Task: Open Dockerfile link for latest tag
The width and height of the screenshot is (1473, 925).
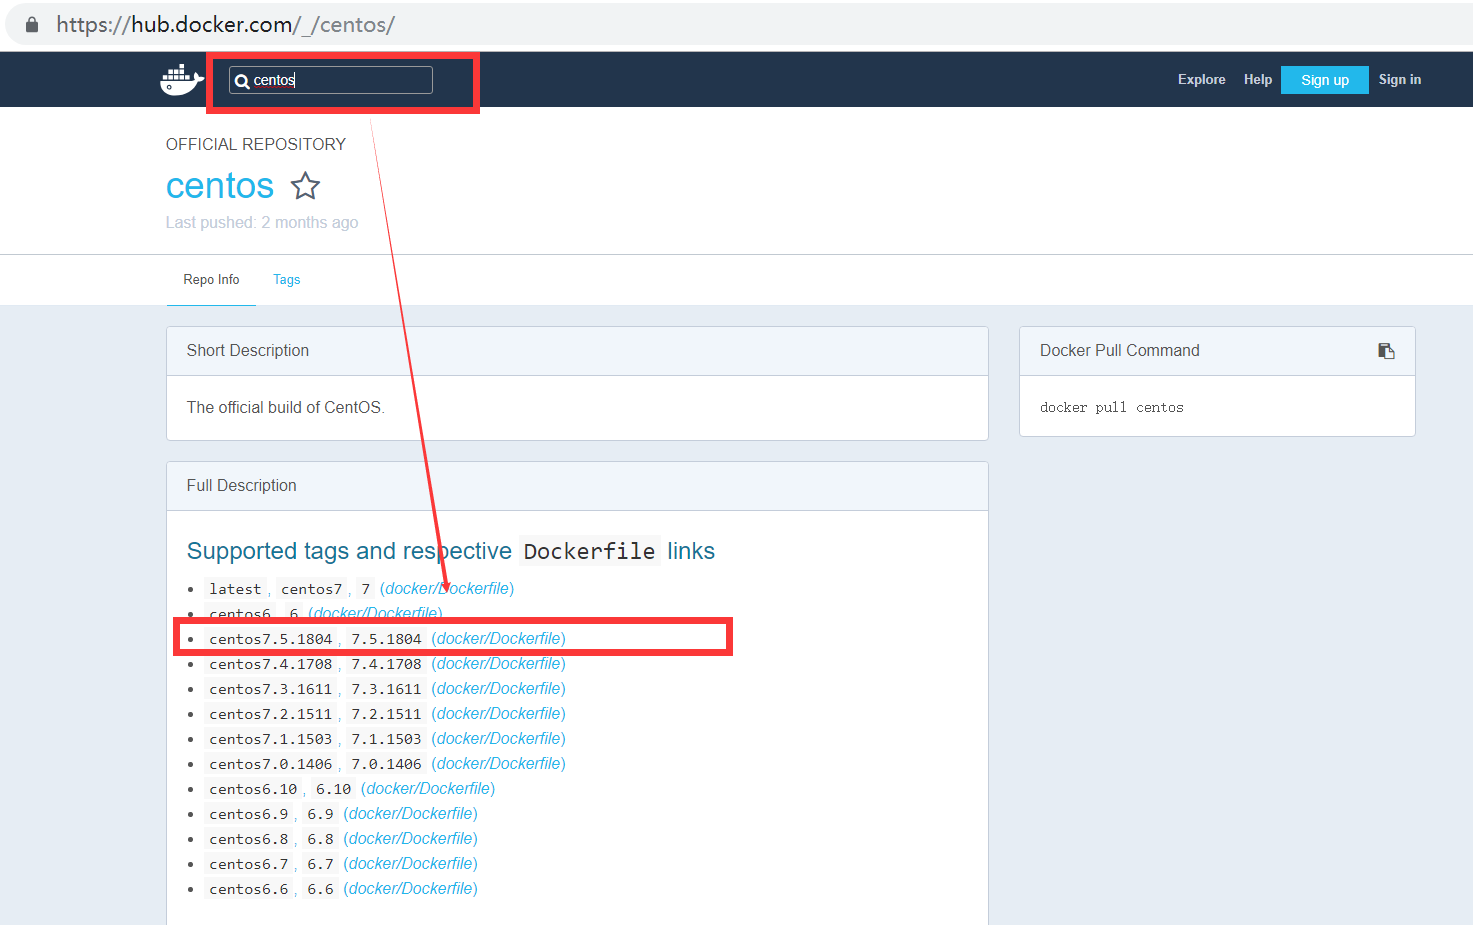Action: 447,589
